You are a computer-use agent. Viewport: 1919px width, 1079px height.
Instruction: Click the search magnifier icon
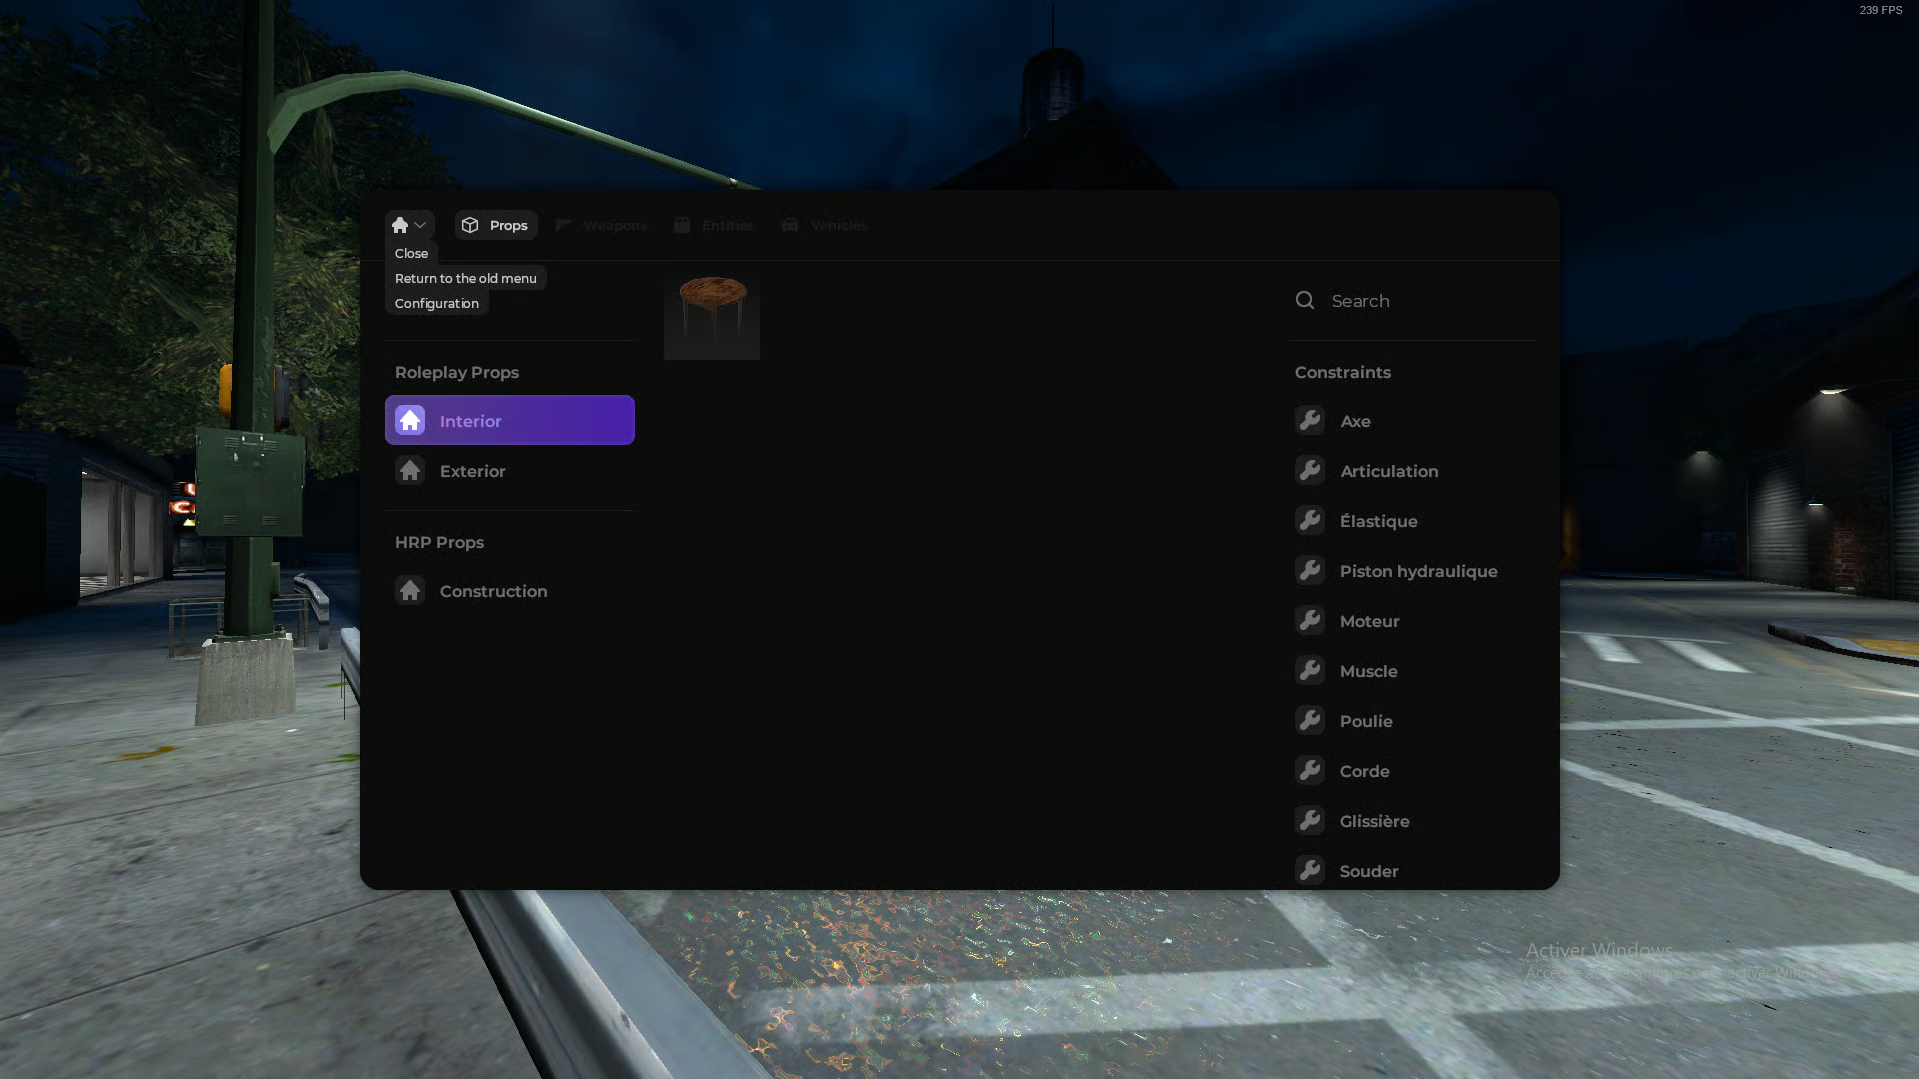pos(1305,300)
